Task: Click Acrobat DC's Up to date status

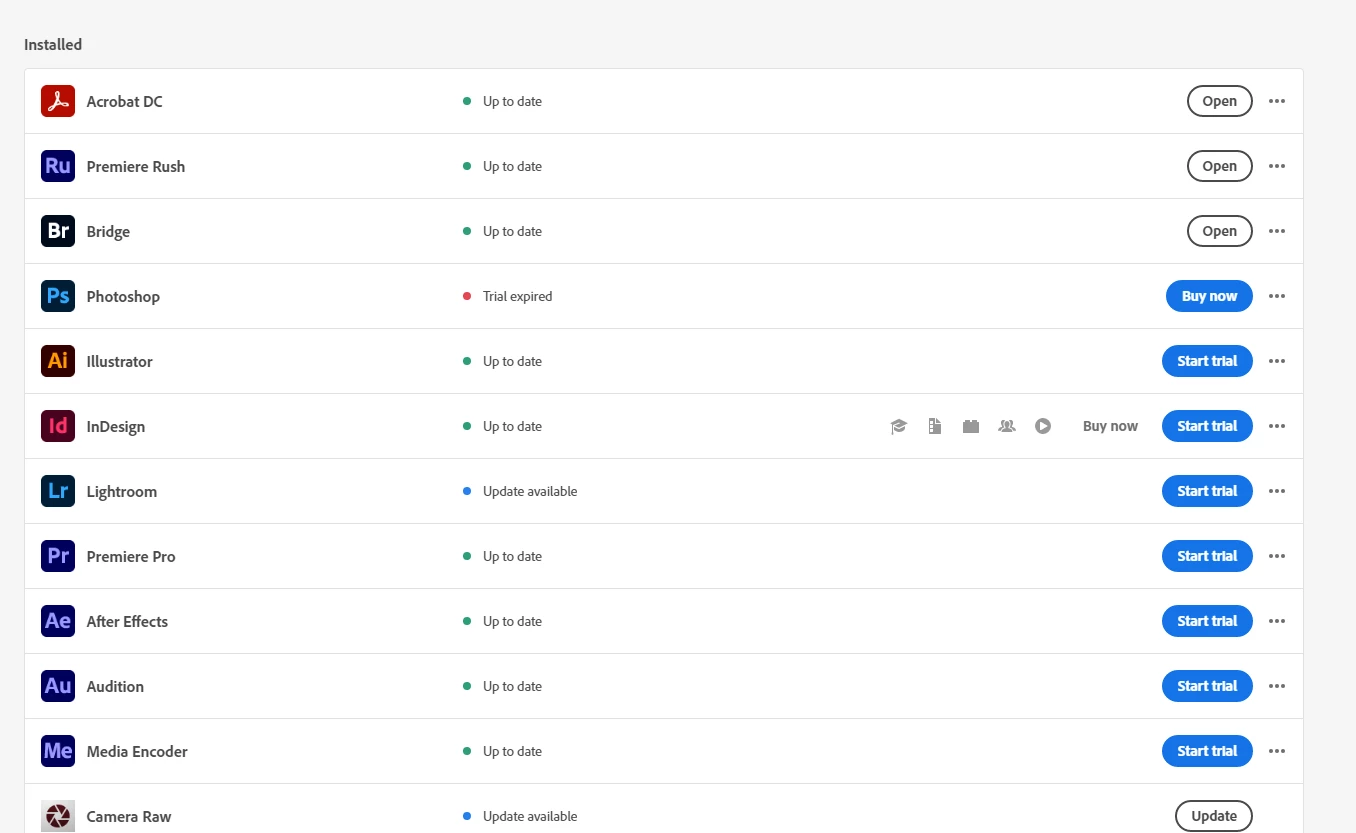Action: pos(512,101)
